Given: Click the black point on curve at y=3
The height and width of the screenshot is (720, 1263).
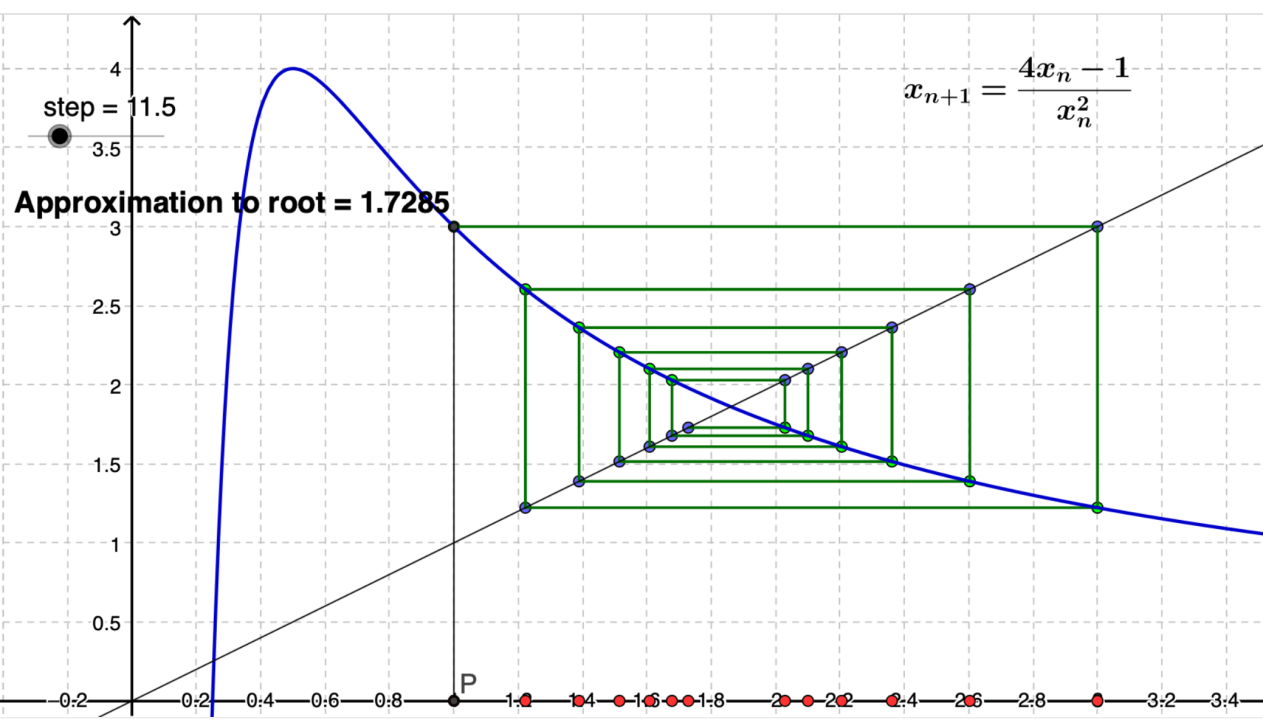Looking at the screenshot, I should pos(454,227).
